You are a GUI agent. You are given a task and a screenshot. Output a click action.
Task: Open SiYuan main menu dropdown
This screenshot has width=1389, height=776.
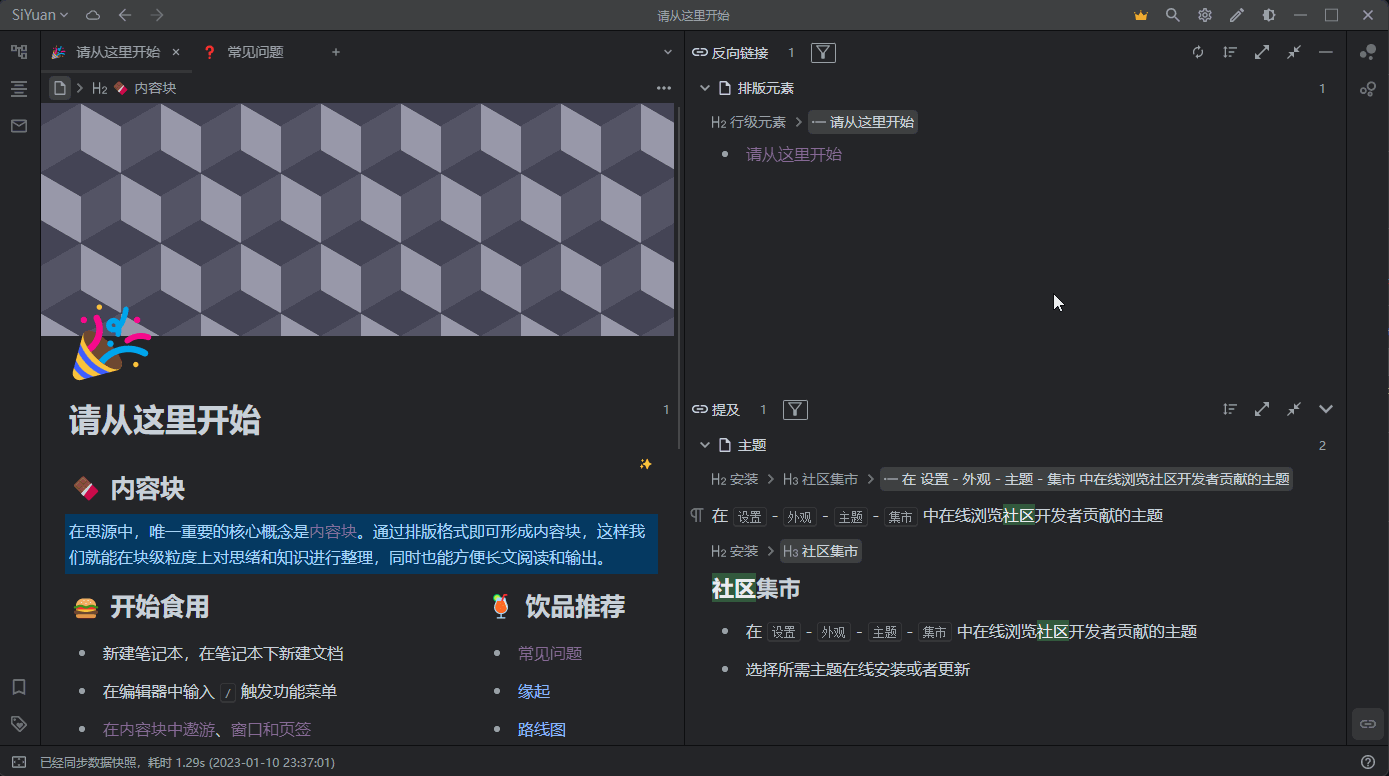coord(40,15)
